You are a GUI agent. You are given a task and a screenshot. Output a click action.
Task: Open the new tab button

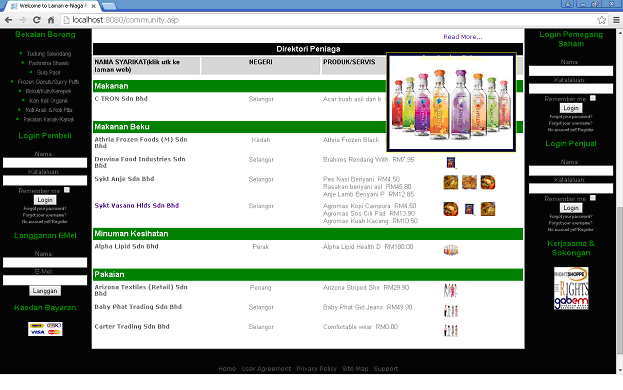pyautogui.click(x=108, y=6)
